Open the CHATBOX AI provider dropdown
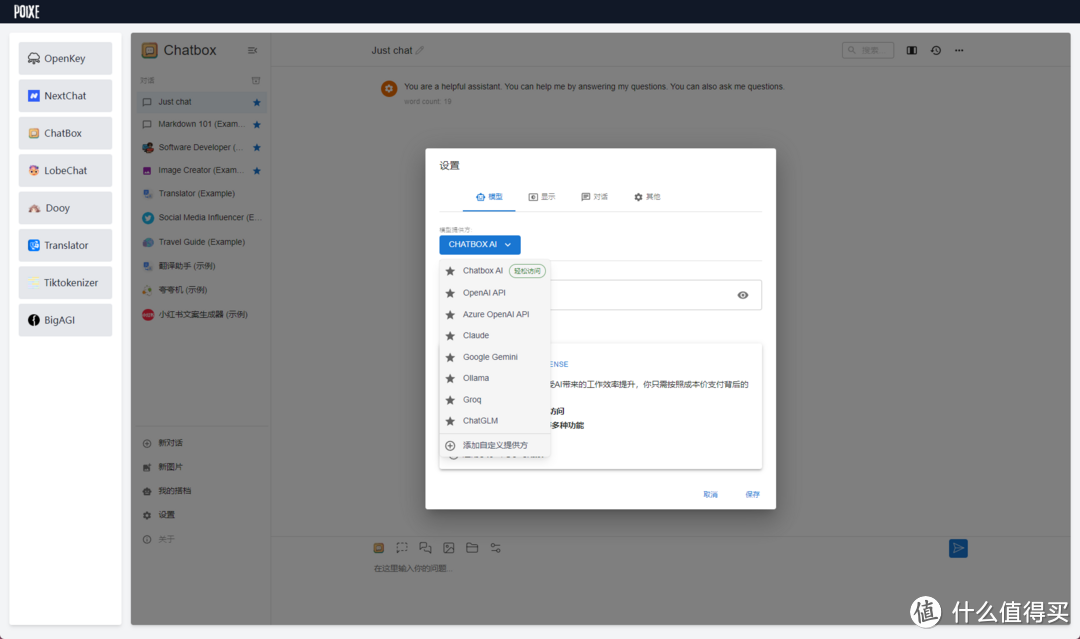Image resolution: width=1080 pixels, height=639 pixels. pos(479,244)
